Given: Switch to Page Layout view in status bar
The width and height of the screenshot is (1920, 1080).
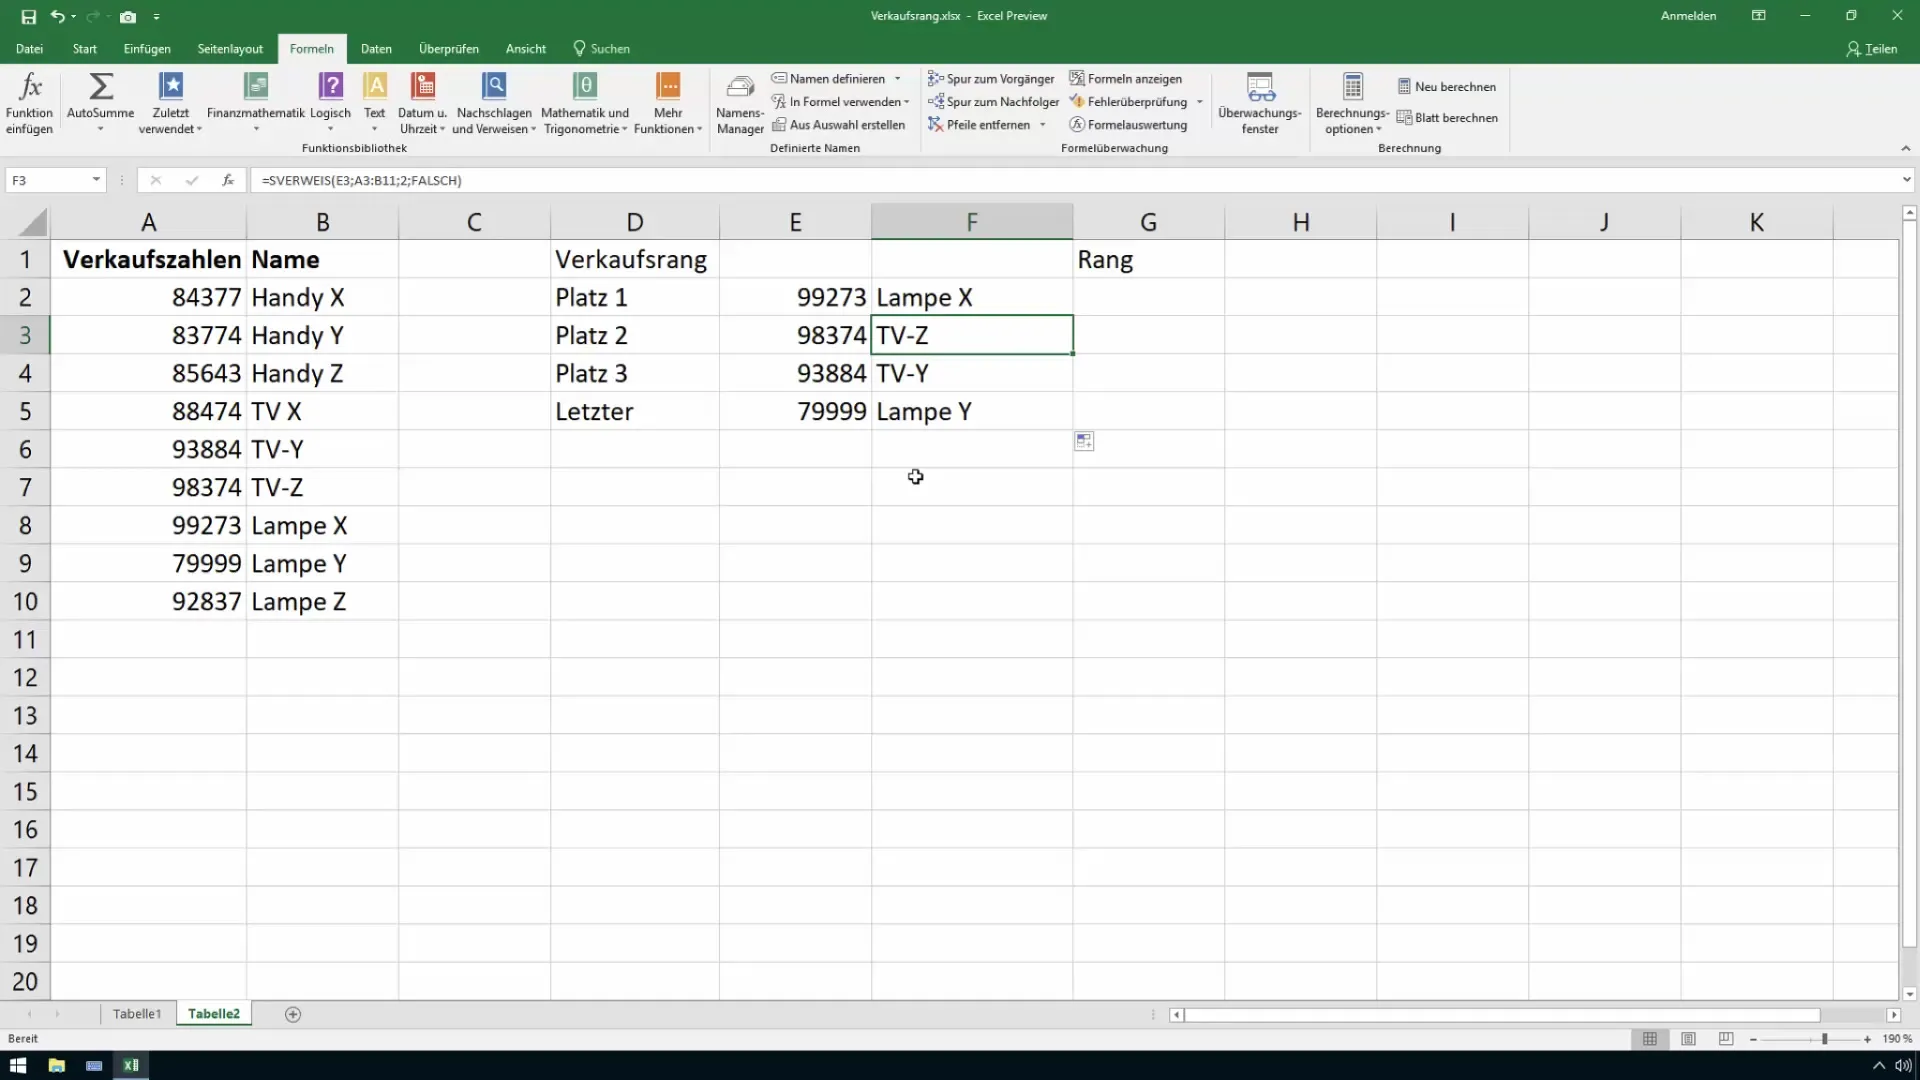Looking at the screenshot, I should (x=1688, y=1039).
